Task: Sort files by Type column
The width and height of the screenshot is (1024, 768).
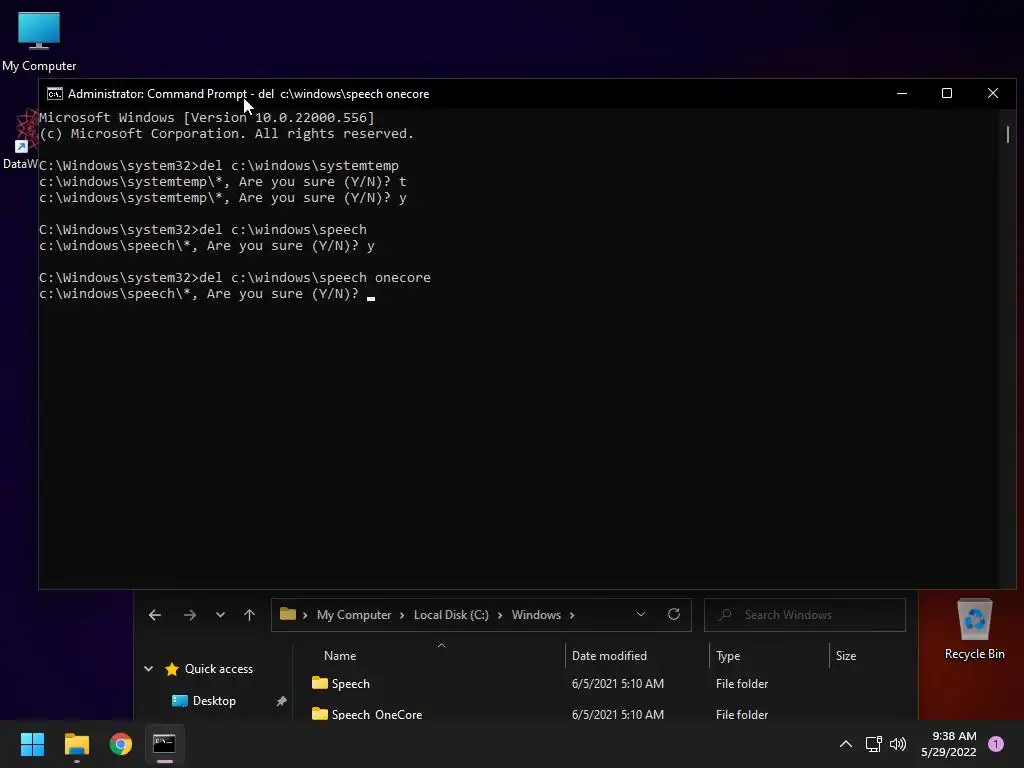Action: (x=728, y=656)
